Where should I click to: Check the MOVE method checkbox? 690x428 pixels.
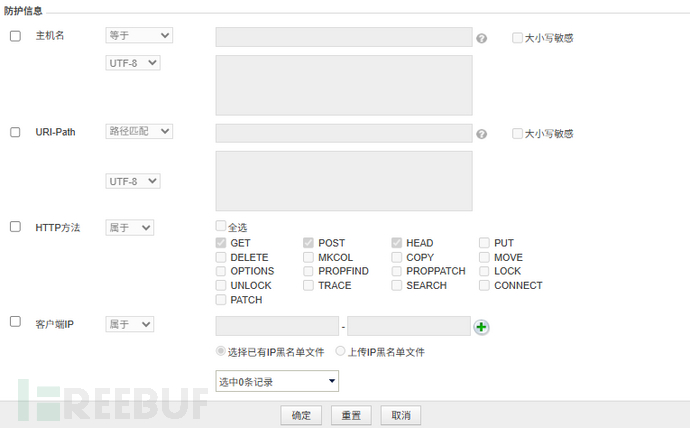[x=484, y=257]
